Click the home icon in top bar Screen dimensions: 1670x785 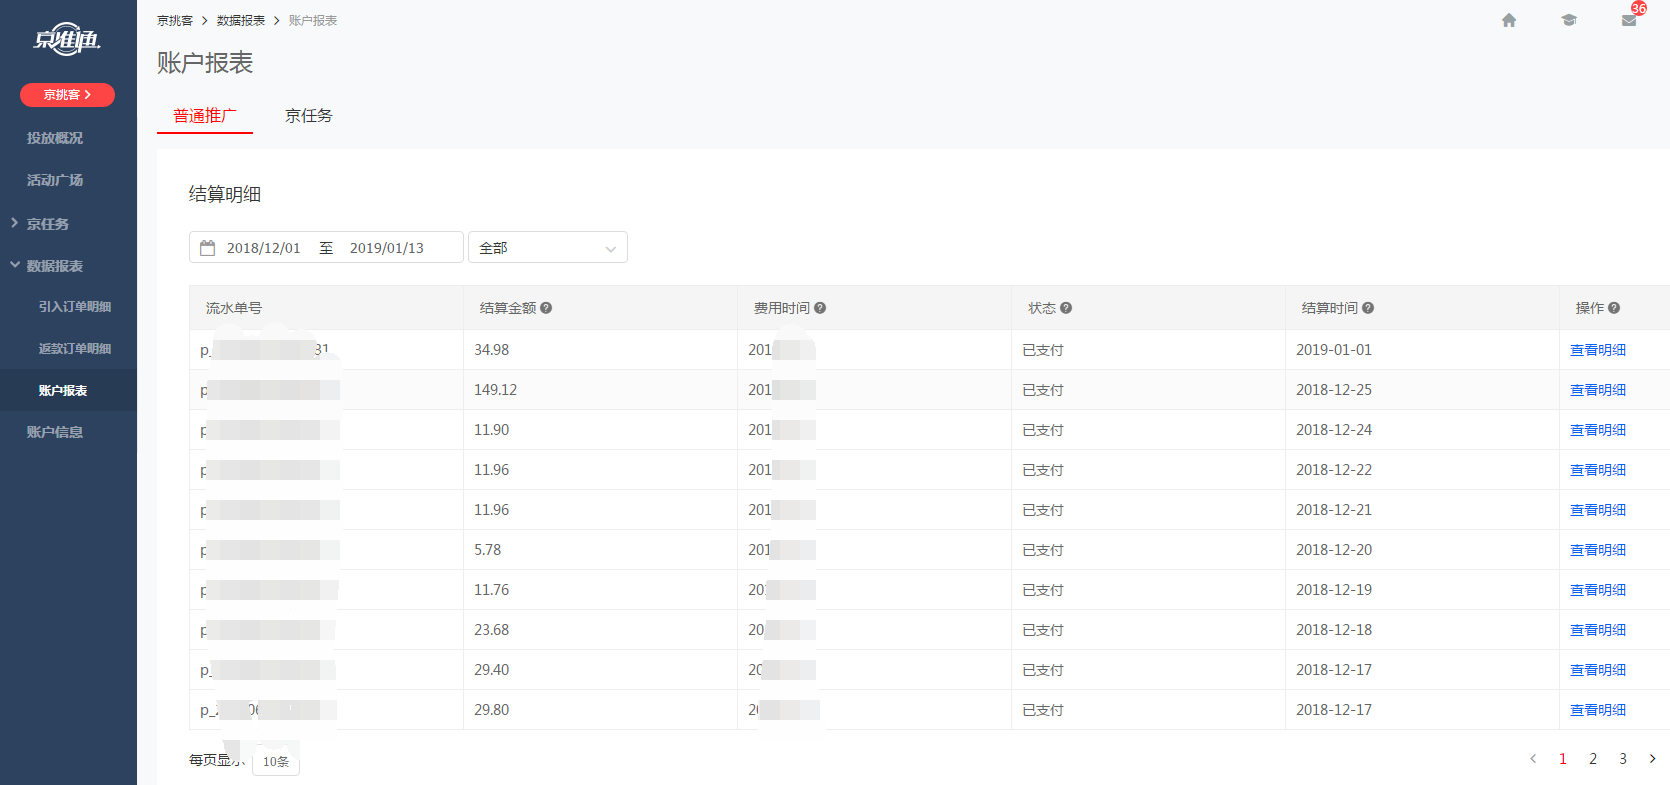click(x=1509, y=20)
